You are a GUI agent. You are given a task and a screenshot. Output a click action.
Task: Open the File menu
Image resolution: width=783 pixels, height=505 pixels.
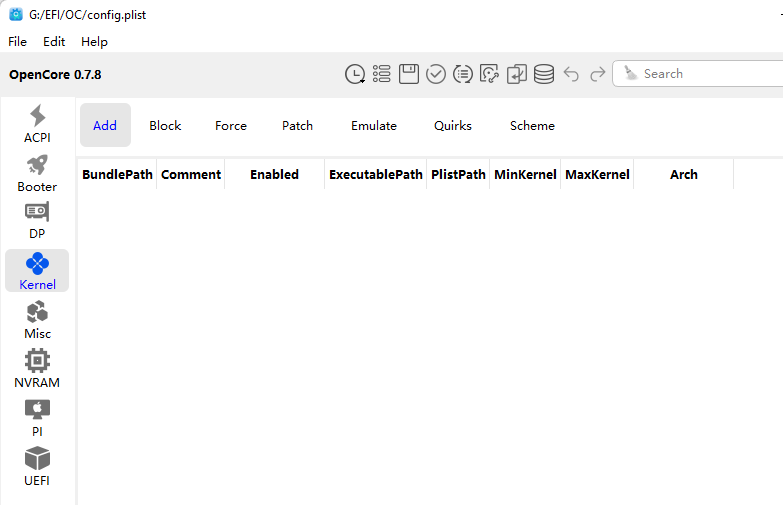click(17, 41)
